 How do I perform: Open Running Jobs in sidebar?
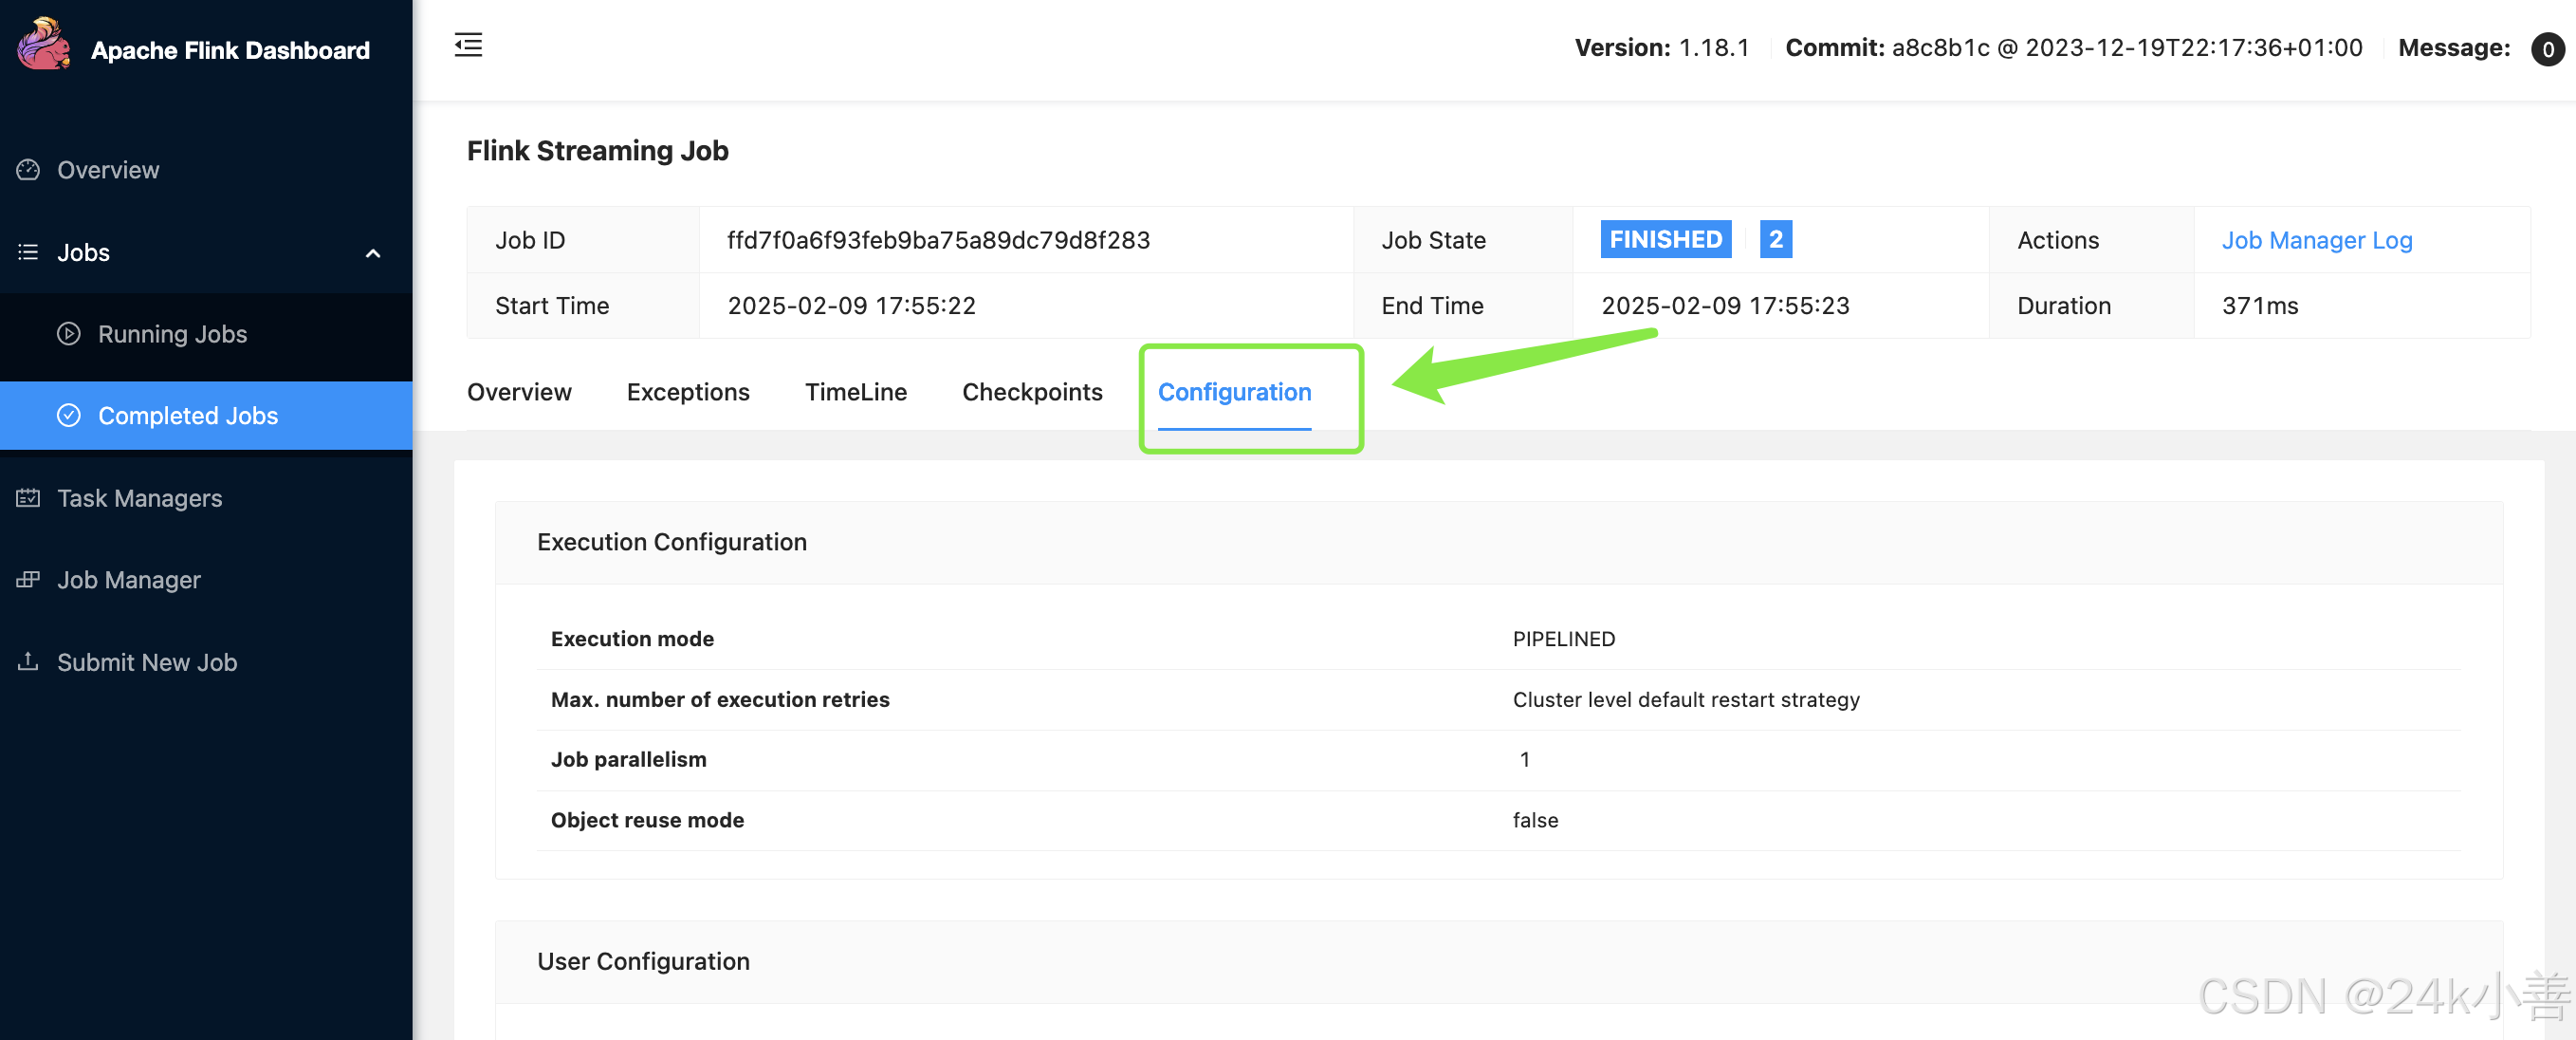tap(172, 334)
